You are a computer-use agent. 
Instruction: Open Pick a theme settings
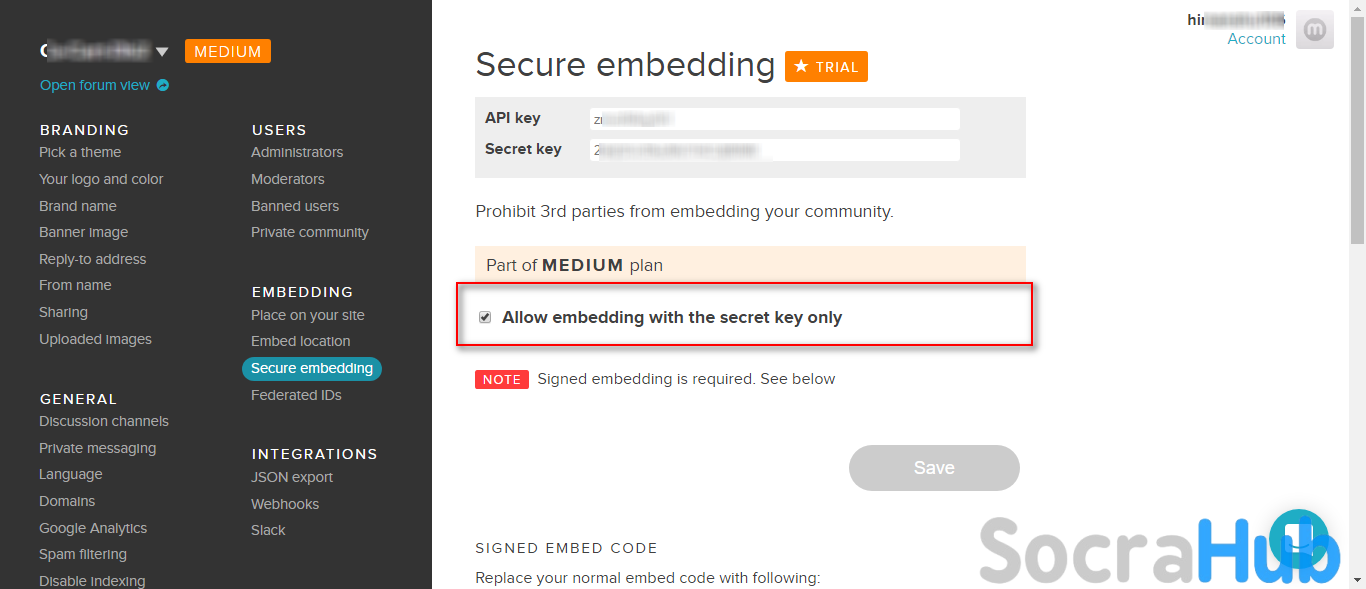80,152
